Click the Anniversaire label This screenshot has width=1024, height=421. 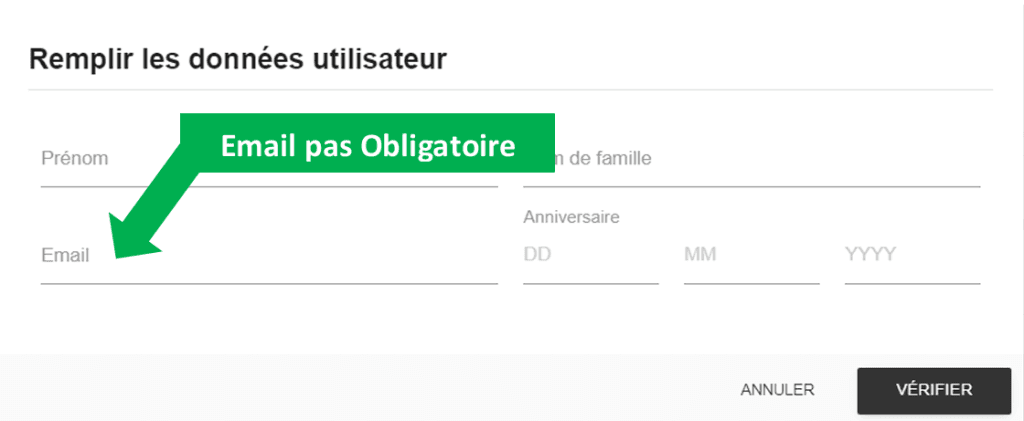click(x=571, y=216)
